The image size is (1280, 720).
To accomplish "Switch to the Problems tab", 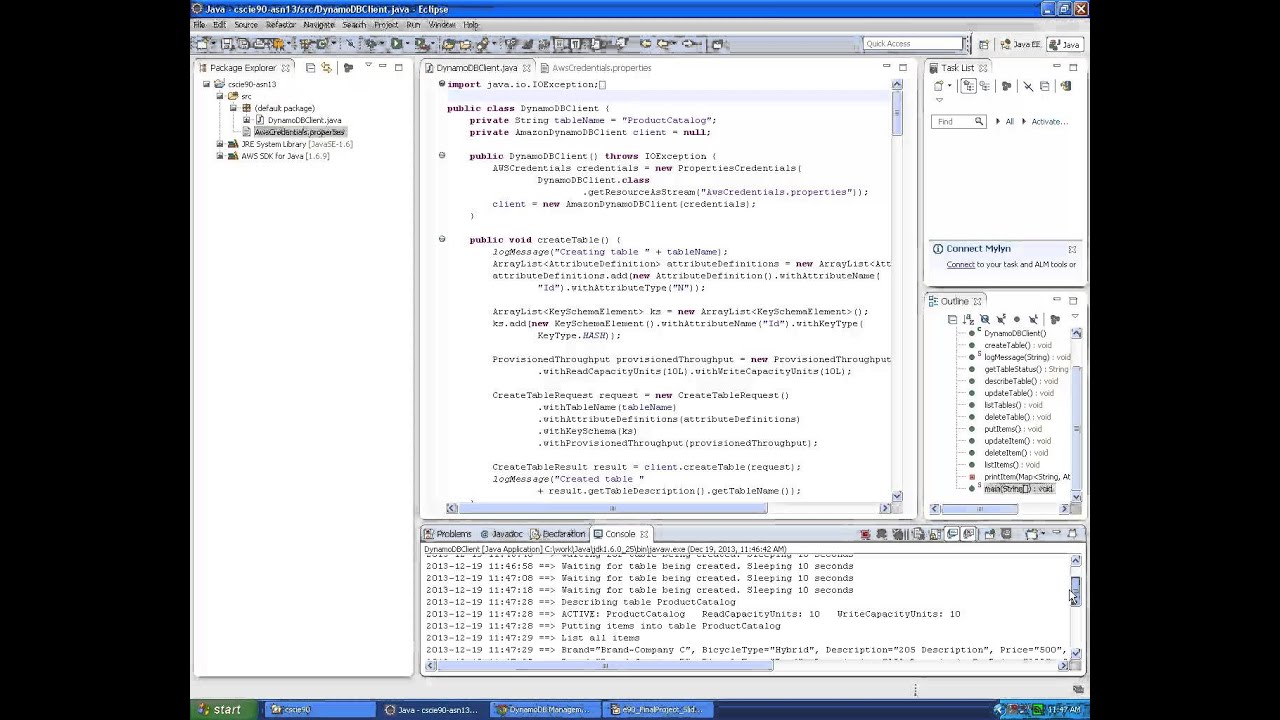I will coord(447,534).
